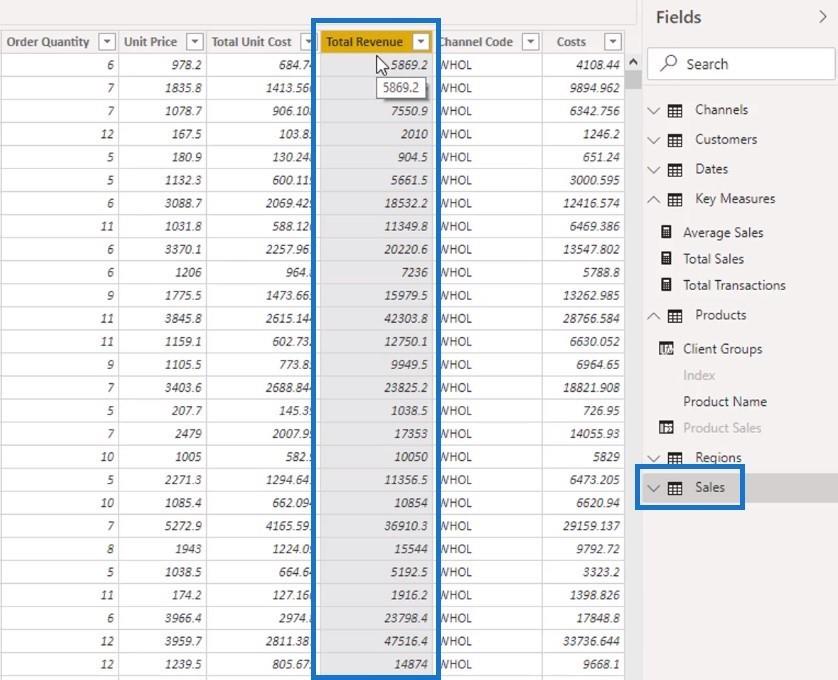This screenshot has height=680, width=838.
Task: Click the Customers table icon
Action: 675,141
